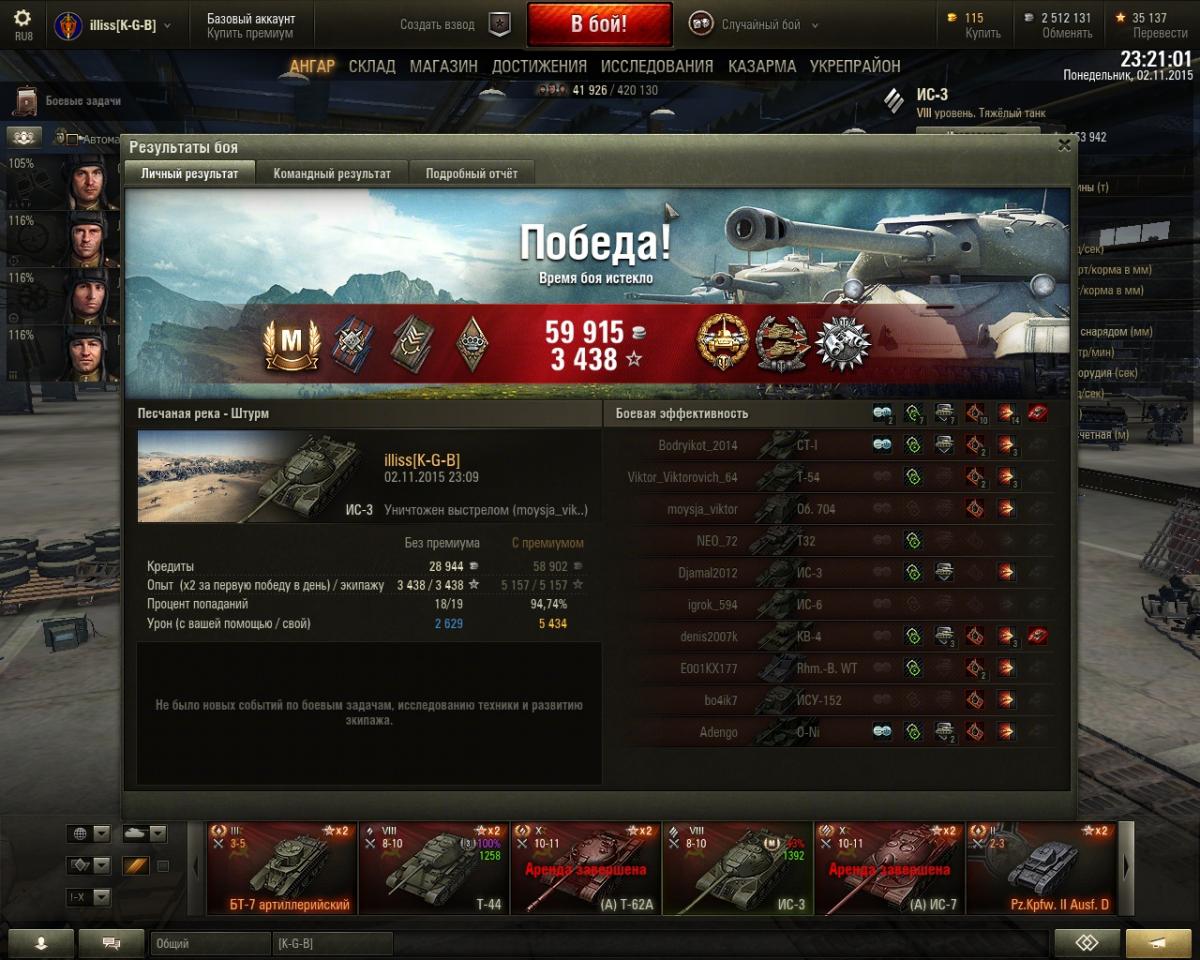Open the settings gear menu

point(22,19)
